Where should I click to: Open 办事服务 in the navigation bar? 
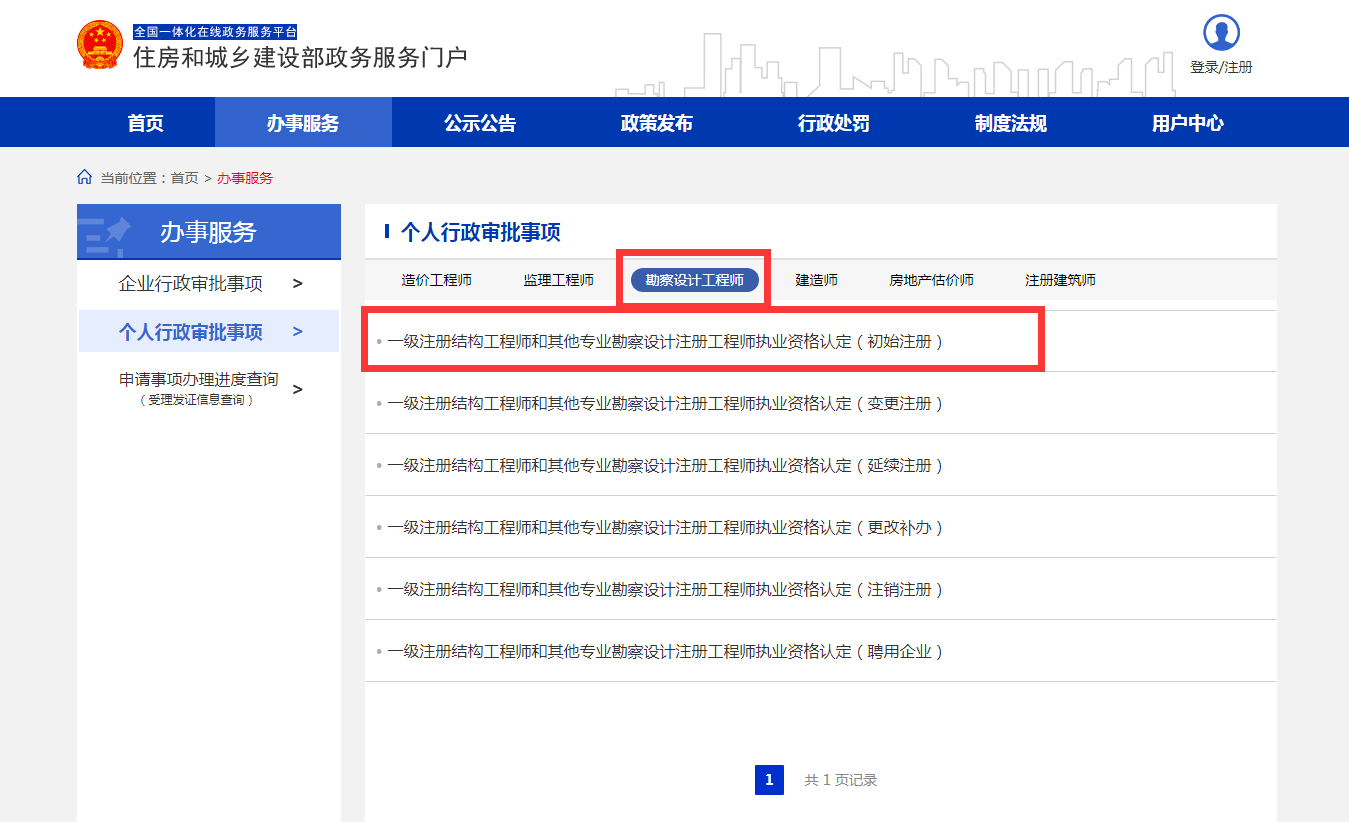[303, 123]
